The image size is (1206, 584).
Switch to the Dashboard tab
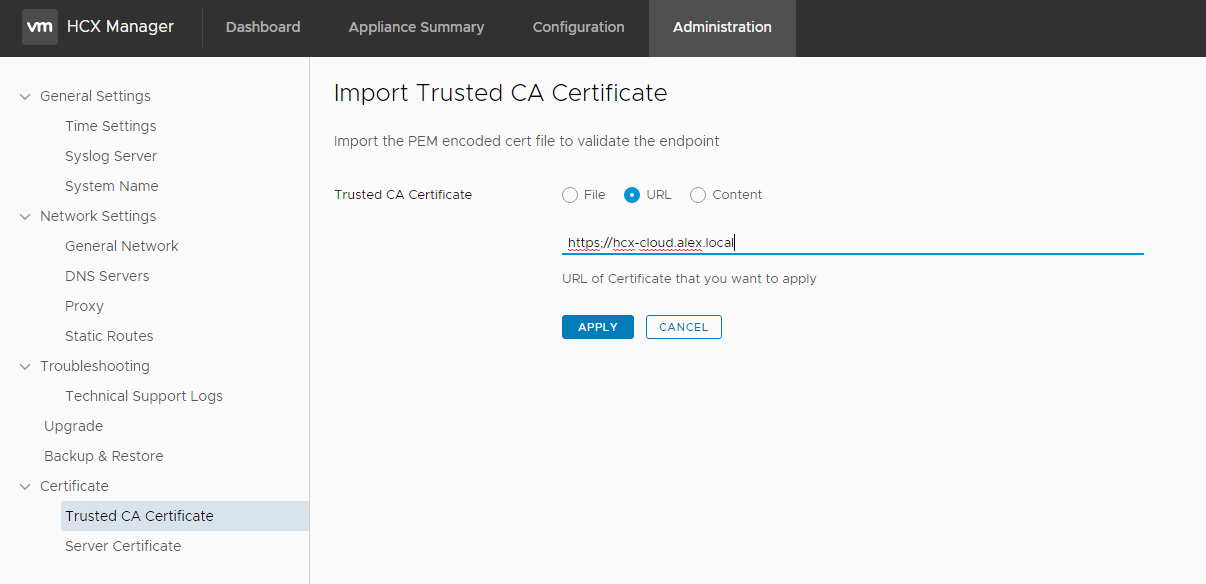(x=263, y=27)
